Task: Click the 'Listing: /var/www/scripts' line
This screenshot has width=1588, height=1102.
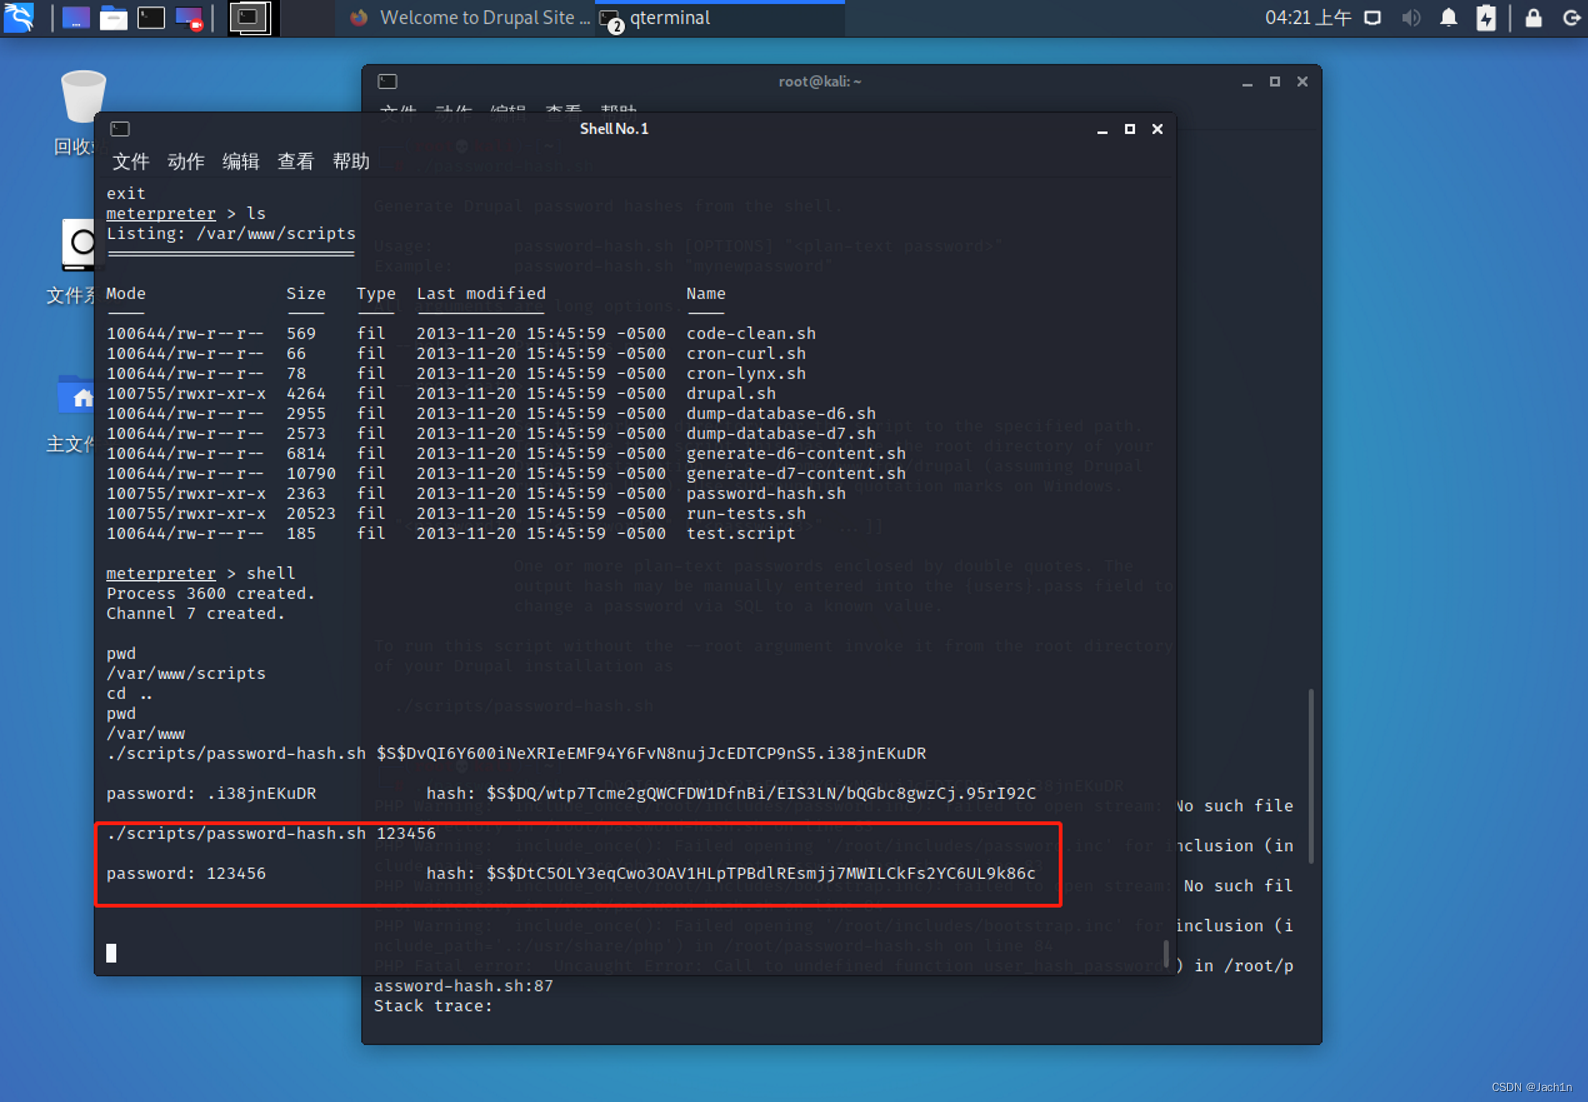Action: click(231, 233)
